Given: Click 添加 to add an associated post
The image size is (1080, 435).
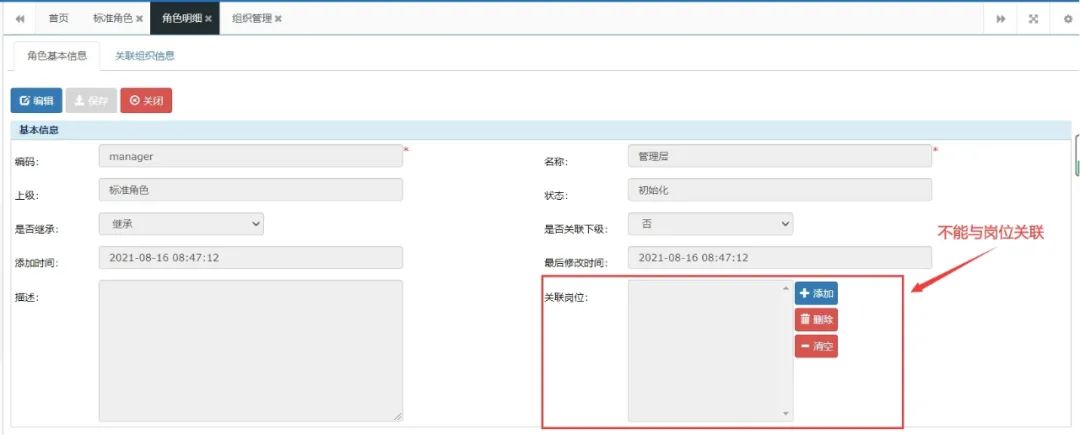Looking at the screenshot, I should [x=816, y=293].
